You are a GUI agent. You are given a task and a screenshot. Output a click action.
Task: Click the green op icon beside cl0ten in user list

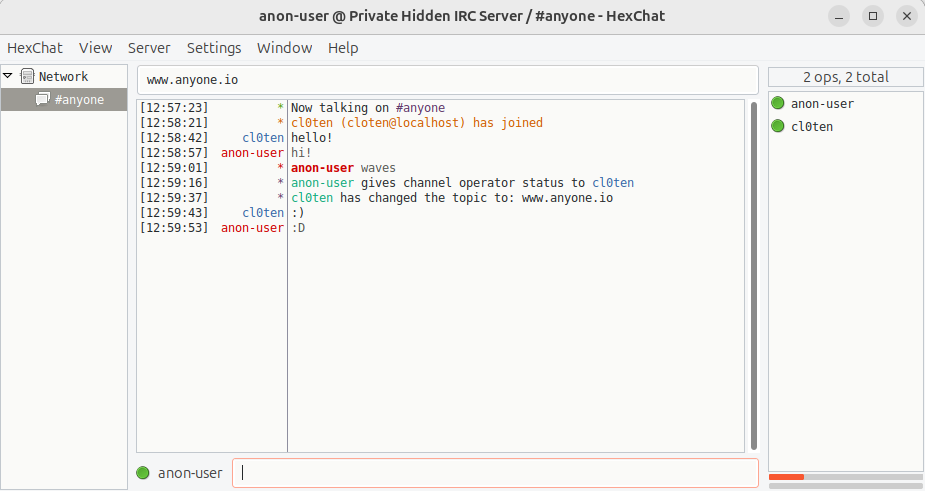(778, 126)
